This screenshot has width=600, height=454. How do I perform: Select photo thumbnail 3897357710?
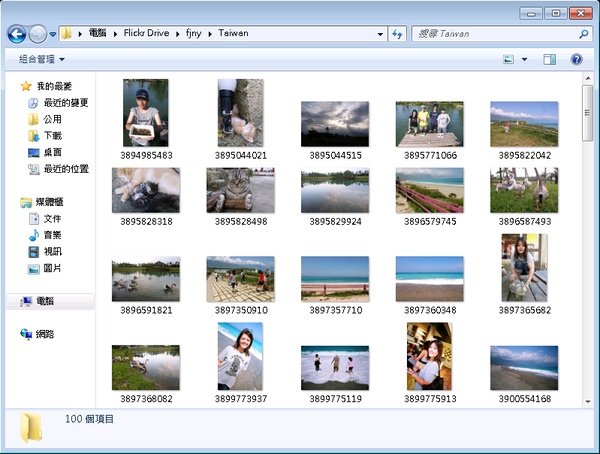335,279
